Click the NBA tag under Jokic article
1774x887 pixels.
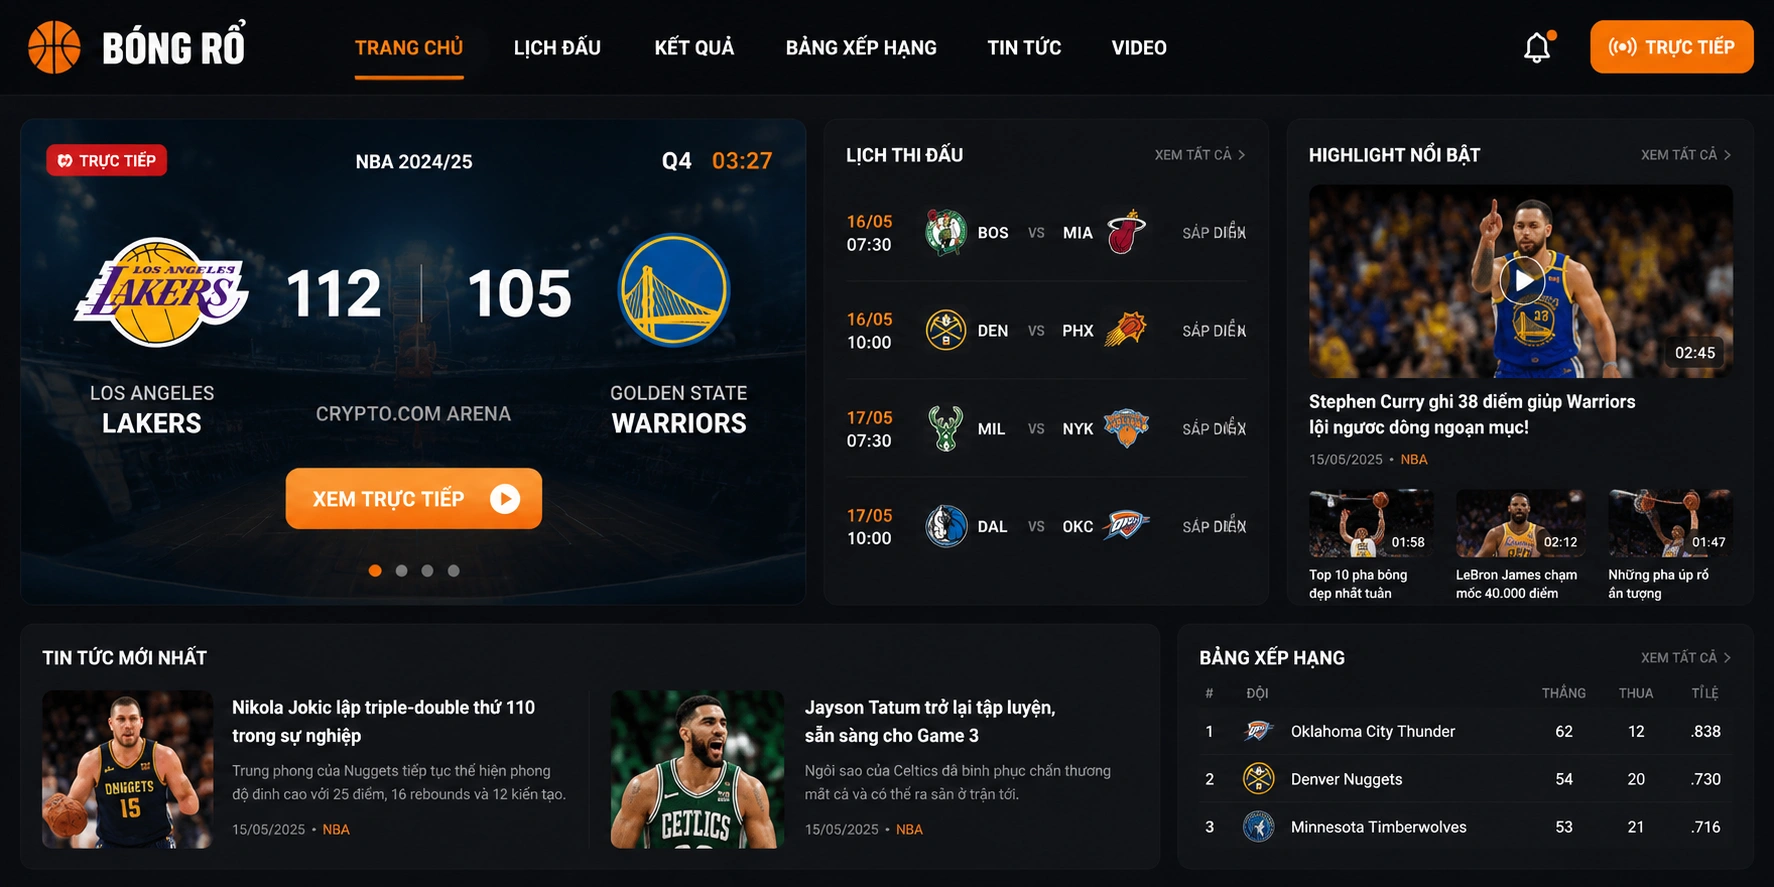pos(336,830)
